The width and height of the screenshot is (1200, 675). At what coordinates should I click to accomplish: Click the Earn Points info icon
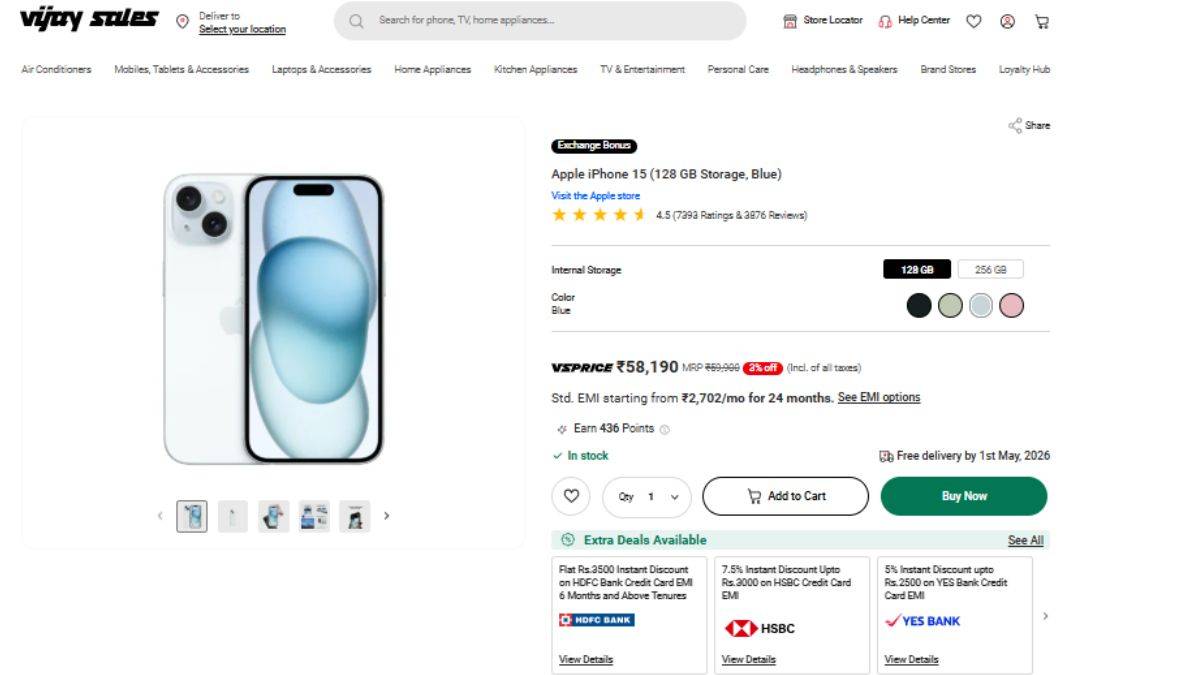point(665,429)
